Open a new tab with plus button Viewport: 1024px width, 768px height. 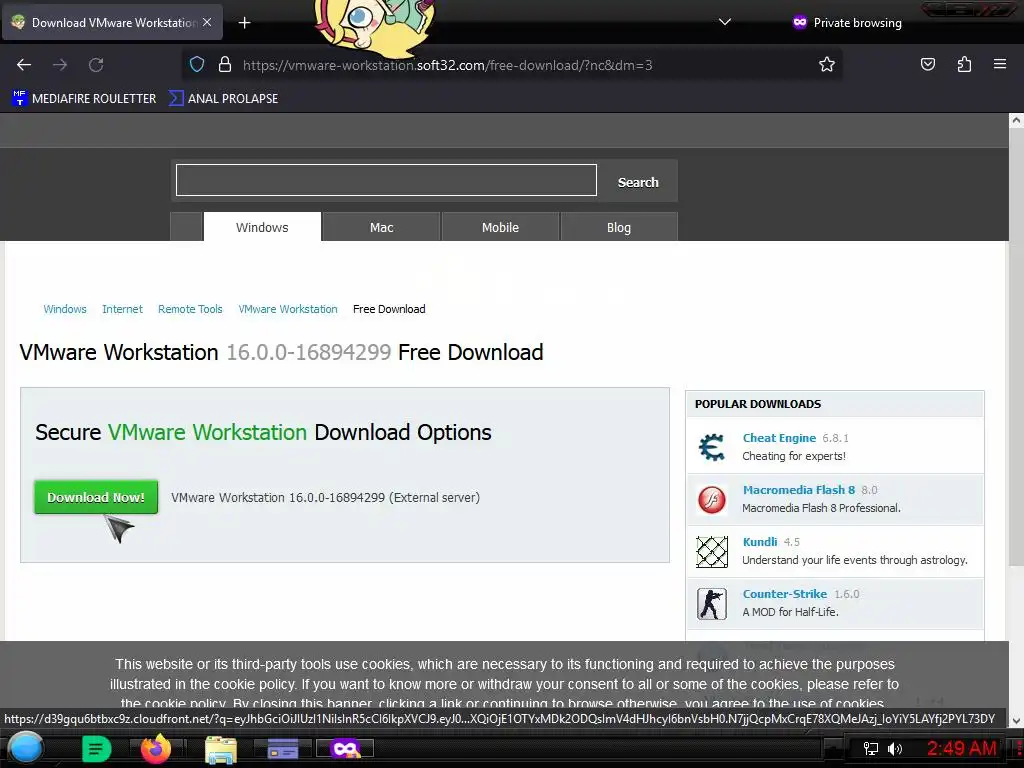(x=244, y=23)
